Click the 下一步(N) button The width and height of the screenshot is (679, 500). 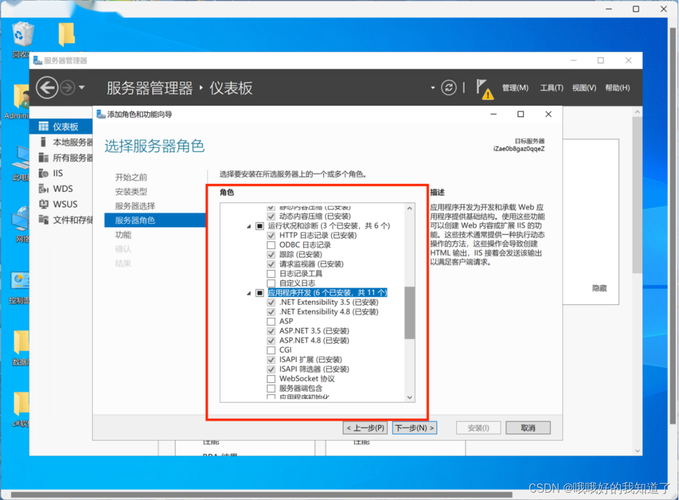pyautogui.click(x=414, y=428)
